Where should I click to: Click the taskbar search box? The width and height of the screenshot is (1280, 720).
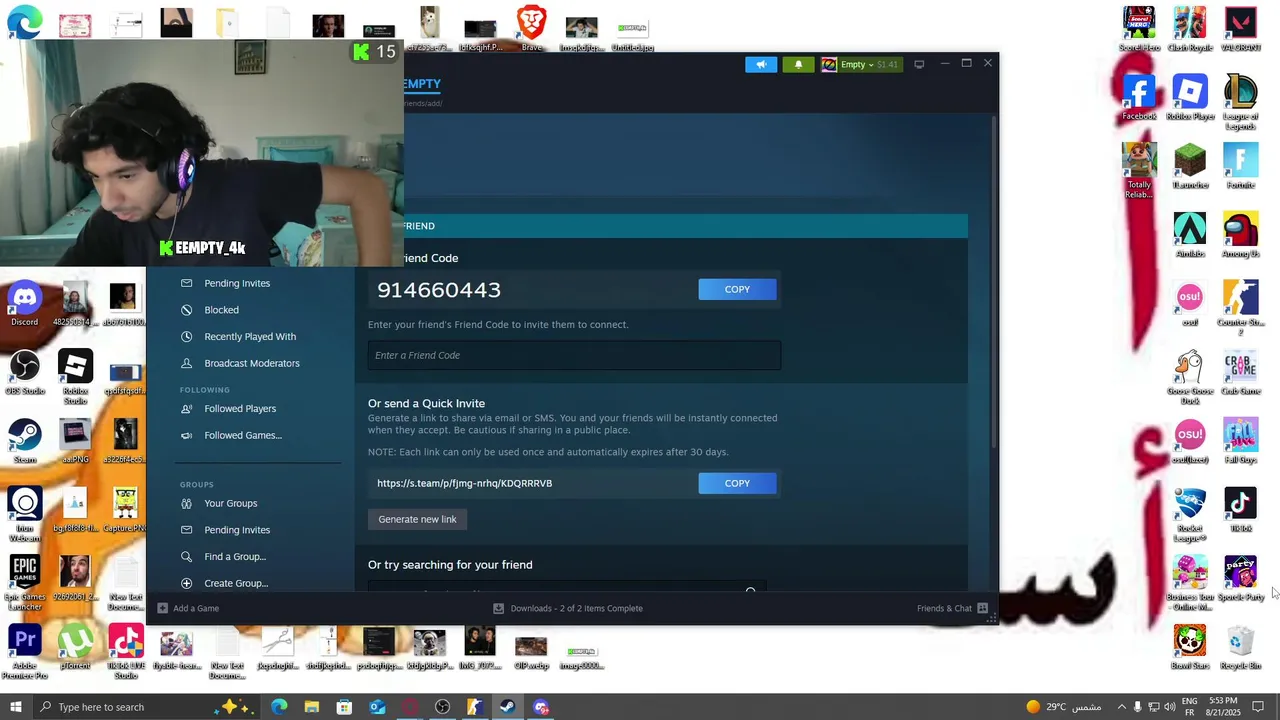tap(148, 707)
